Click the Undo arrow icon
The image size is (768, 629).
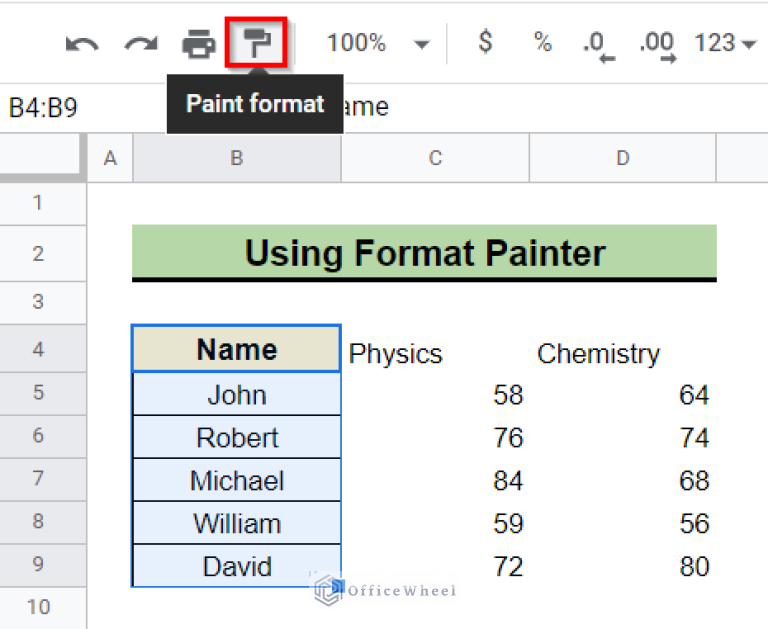(x=81, y=44)
